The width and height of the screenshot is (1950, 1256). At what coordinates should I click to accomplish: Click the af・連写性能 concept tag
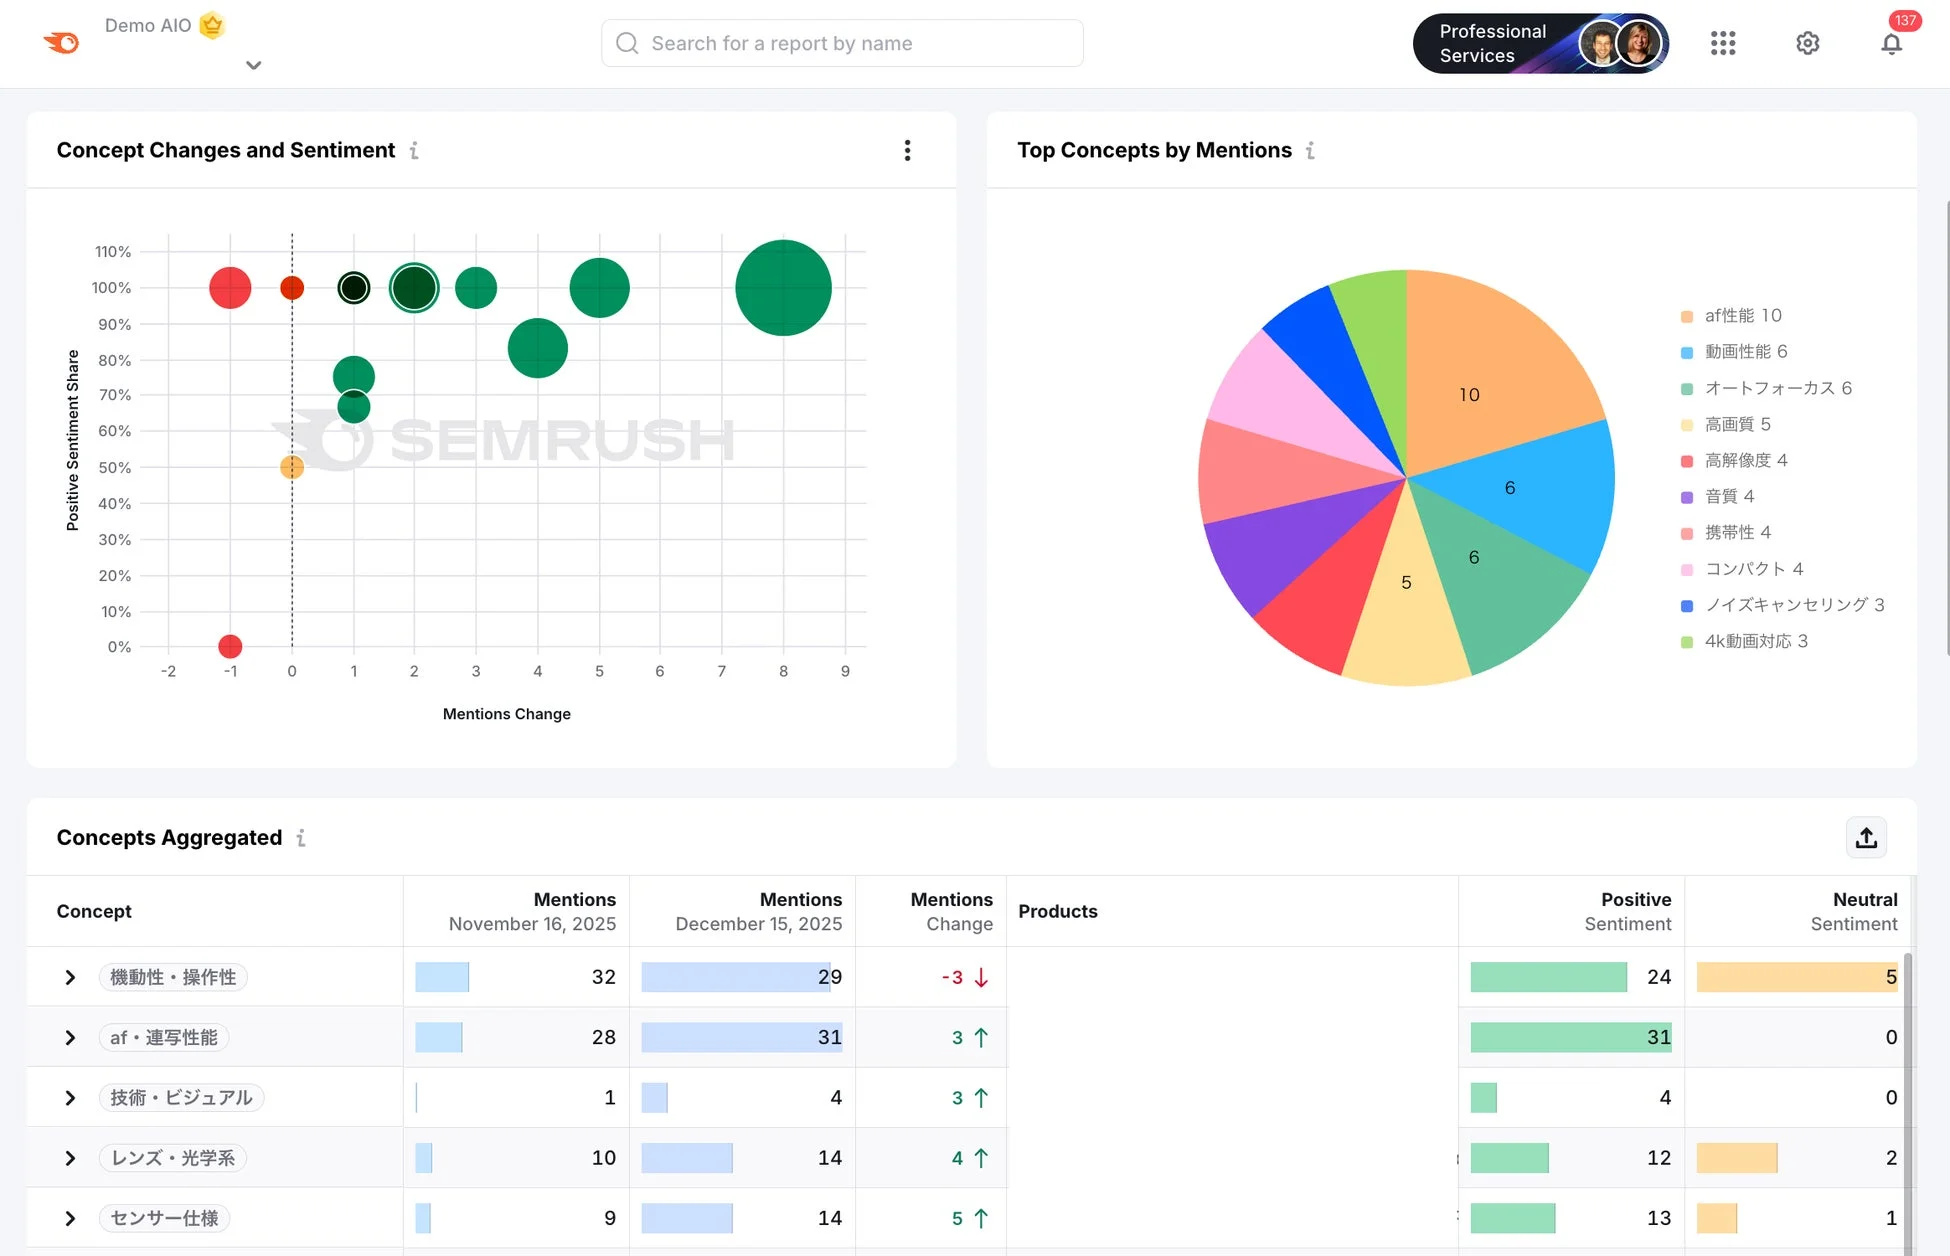(164, 1038)
